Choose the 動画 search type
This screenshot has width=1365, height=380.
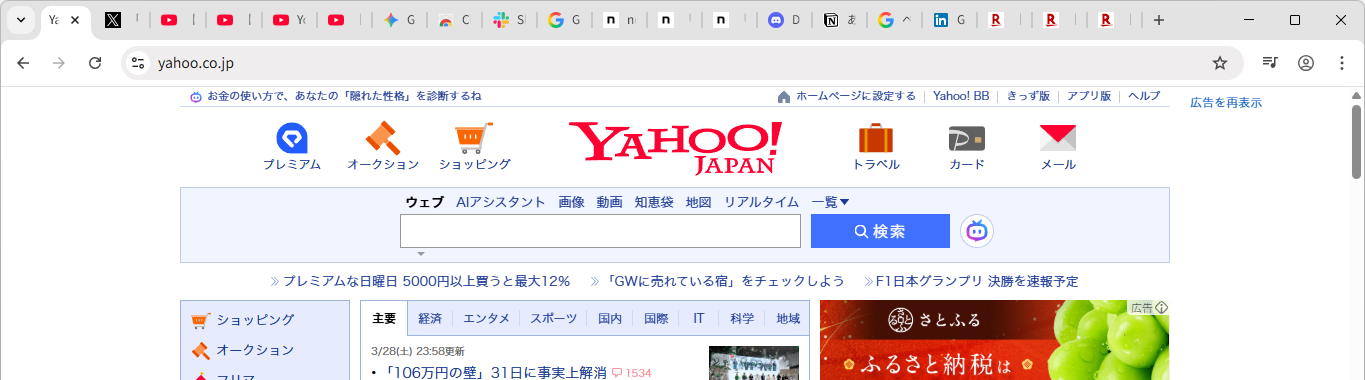click(x=609, y=202)
